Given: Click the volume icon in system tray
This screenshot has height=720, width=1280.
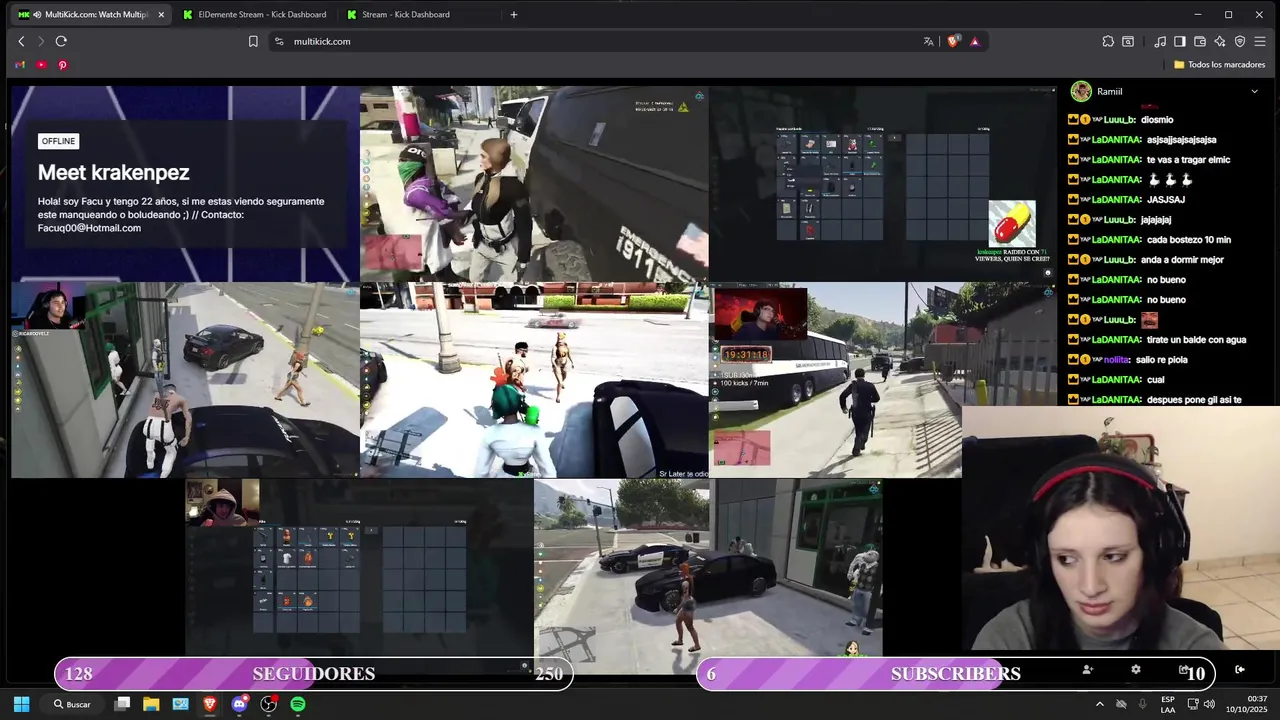Looking at the screenshot, I should [x=1209, y=704].
